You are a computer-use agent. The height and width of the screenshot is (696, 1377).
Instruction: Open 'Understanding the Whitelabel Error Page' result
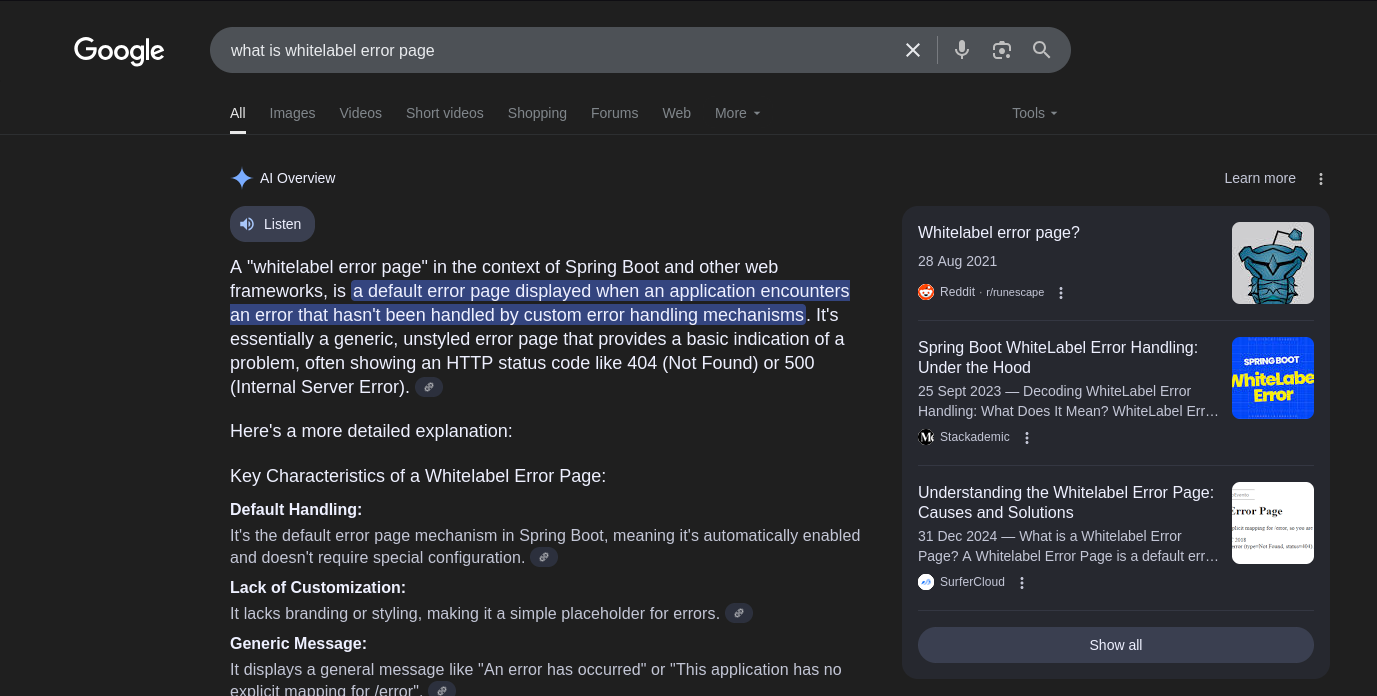tap(1066, 502)
